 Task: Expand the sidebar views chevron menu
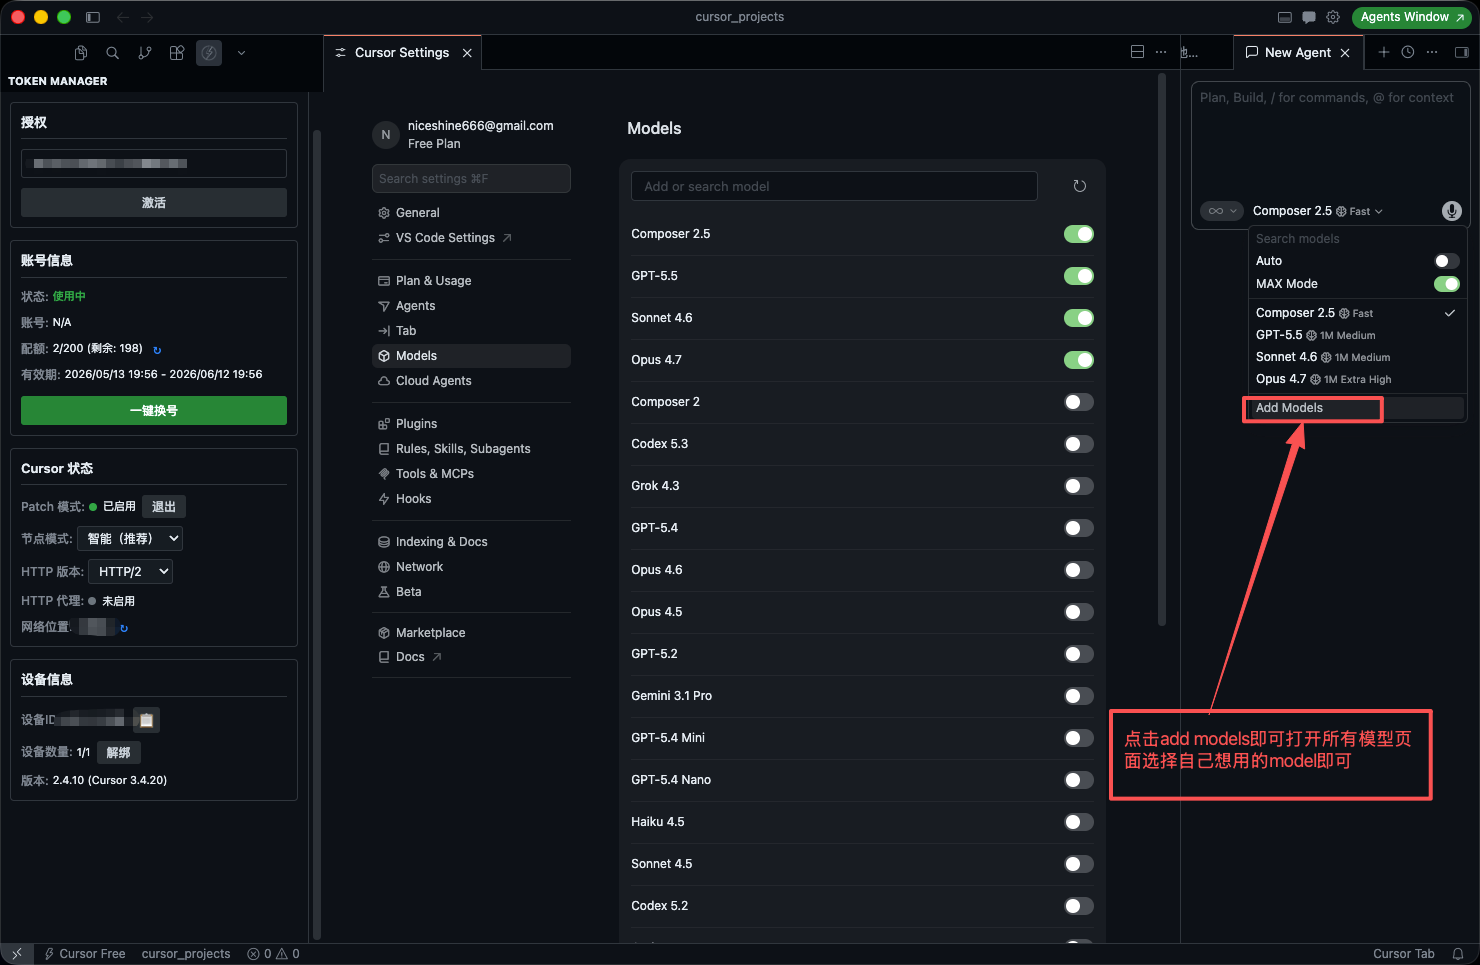(241, 53)
